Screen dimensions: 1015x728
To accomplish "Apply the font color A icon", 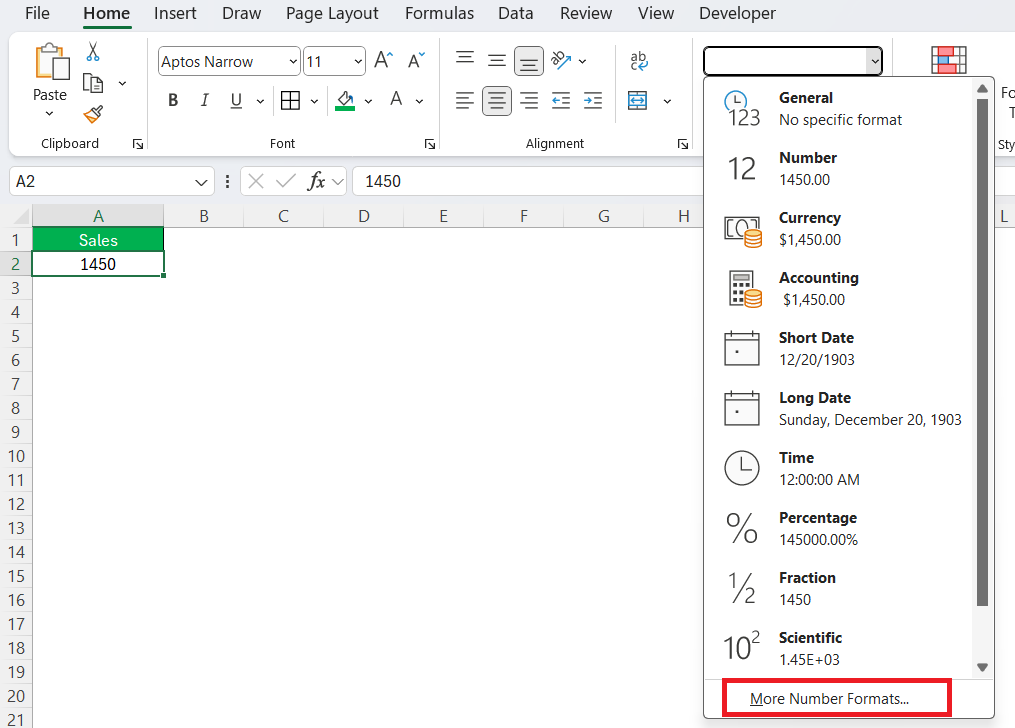I will [x=396, y=100].
